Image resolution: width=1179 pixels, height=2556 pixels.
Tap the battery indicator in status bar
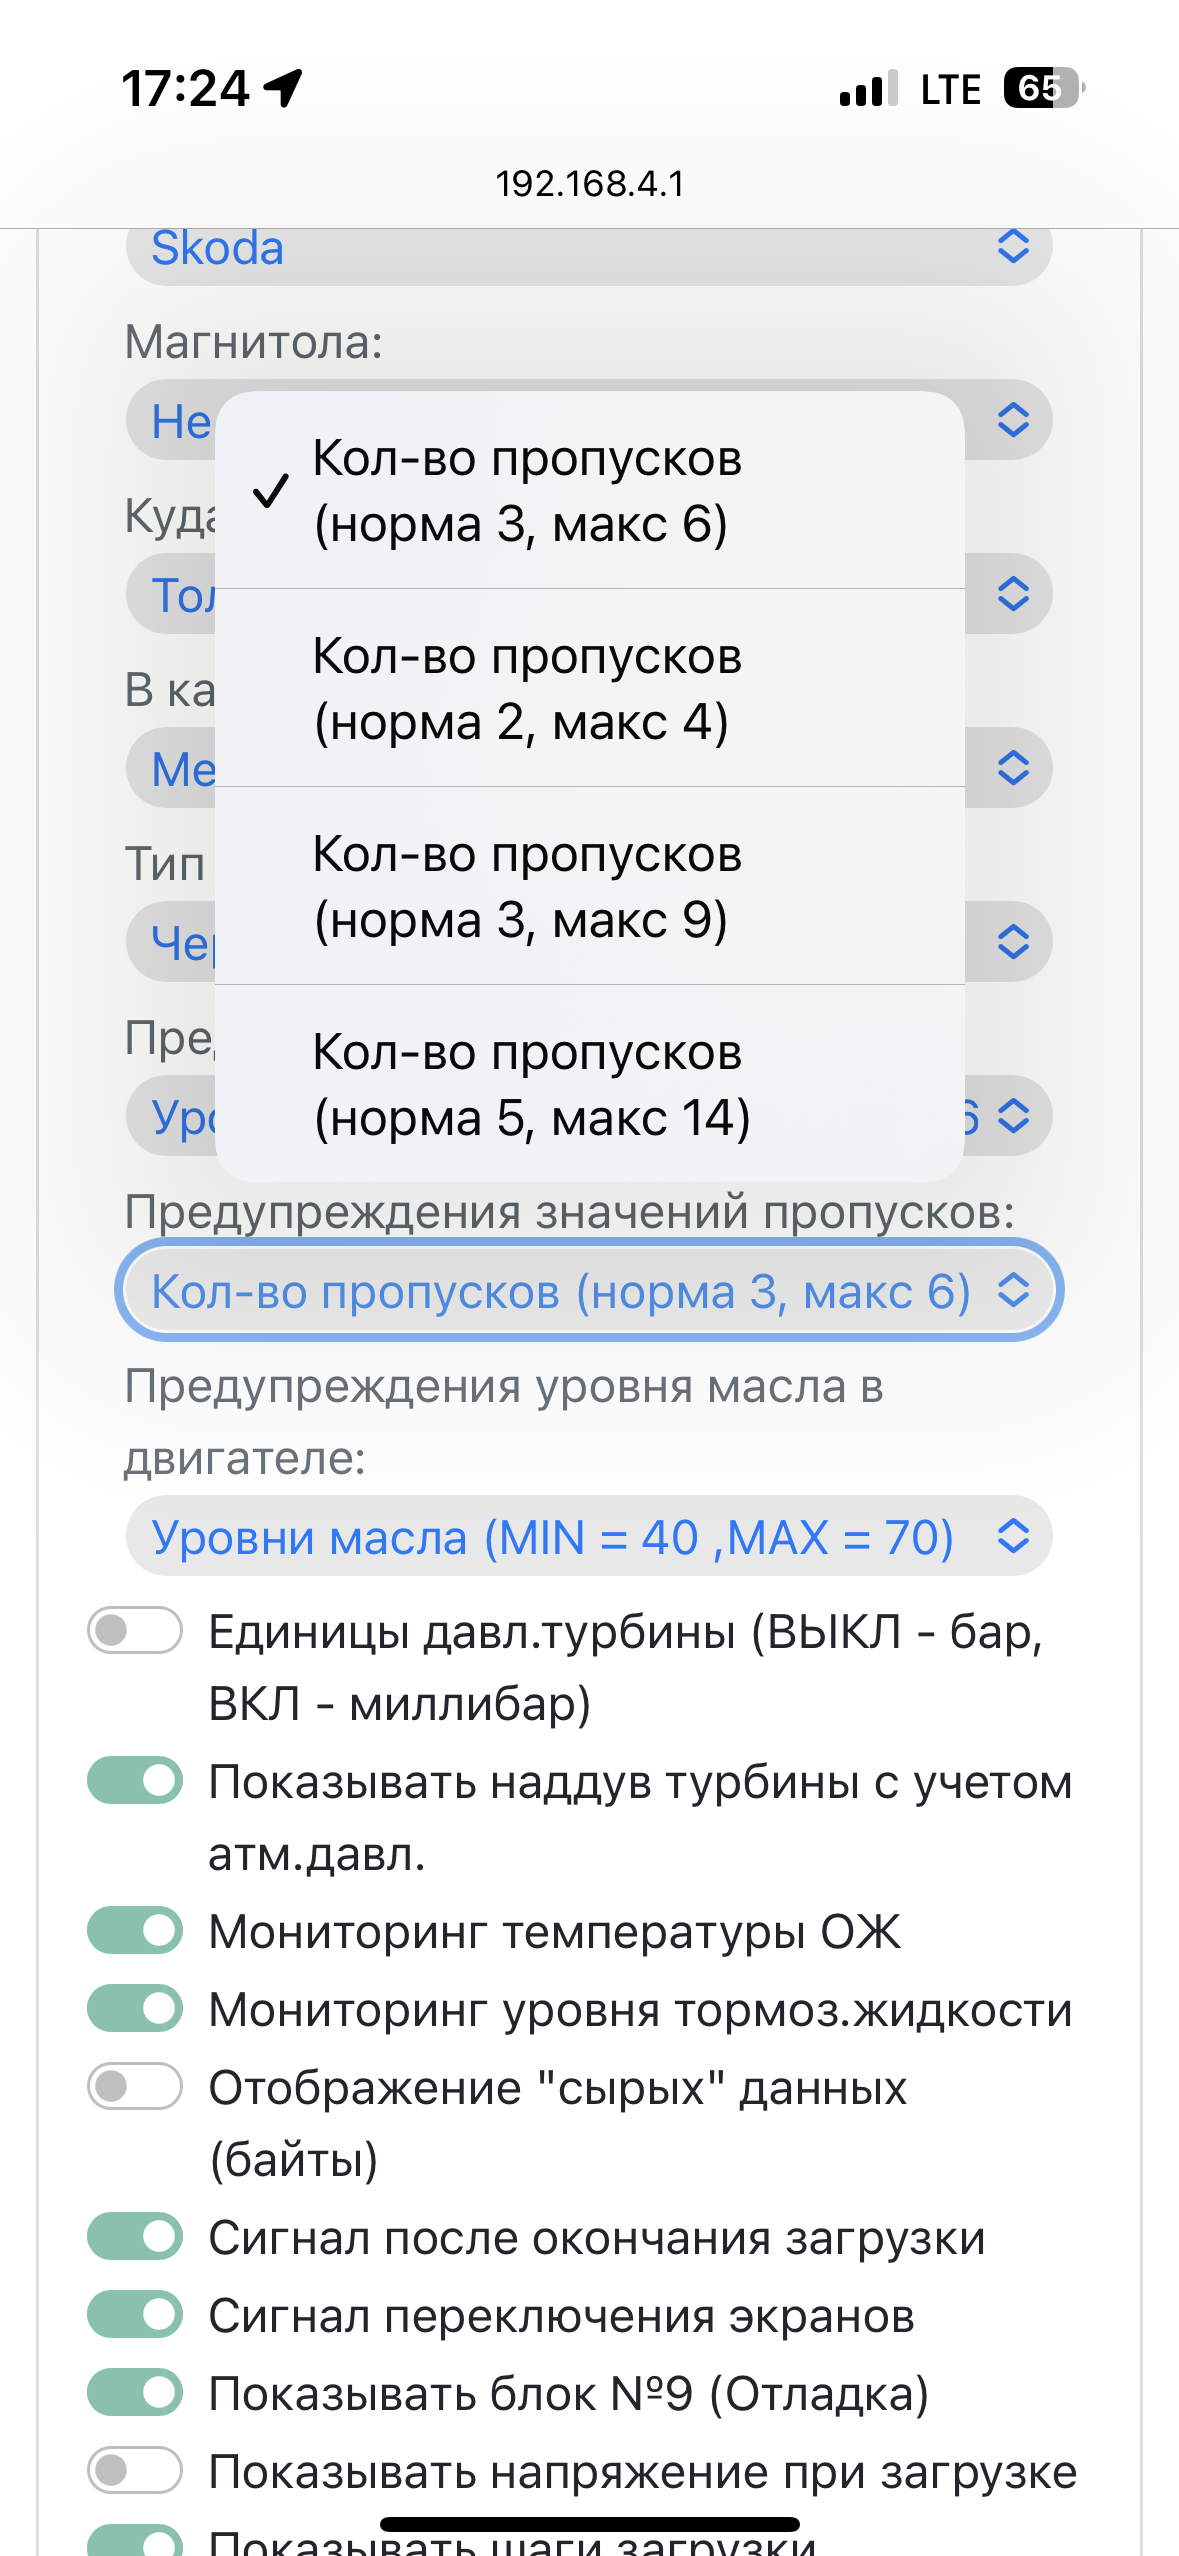(x=1044, y=88)
